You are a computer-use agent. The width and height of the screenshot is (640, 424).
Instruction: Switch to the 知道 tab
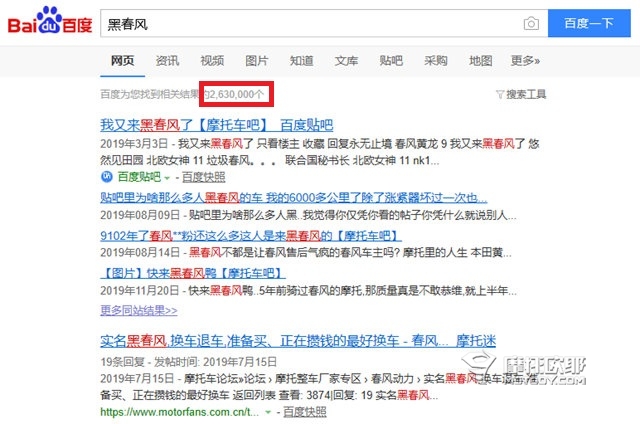click(x=302, y=61)
